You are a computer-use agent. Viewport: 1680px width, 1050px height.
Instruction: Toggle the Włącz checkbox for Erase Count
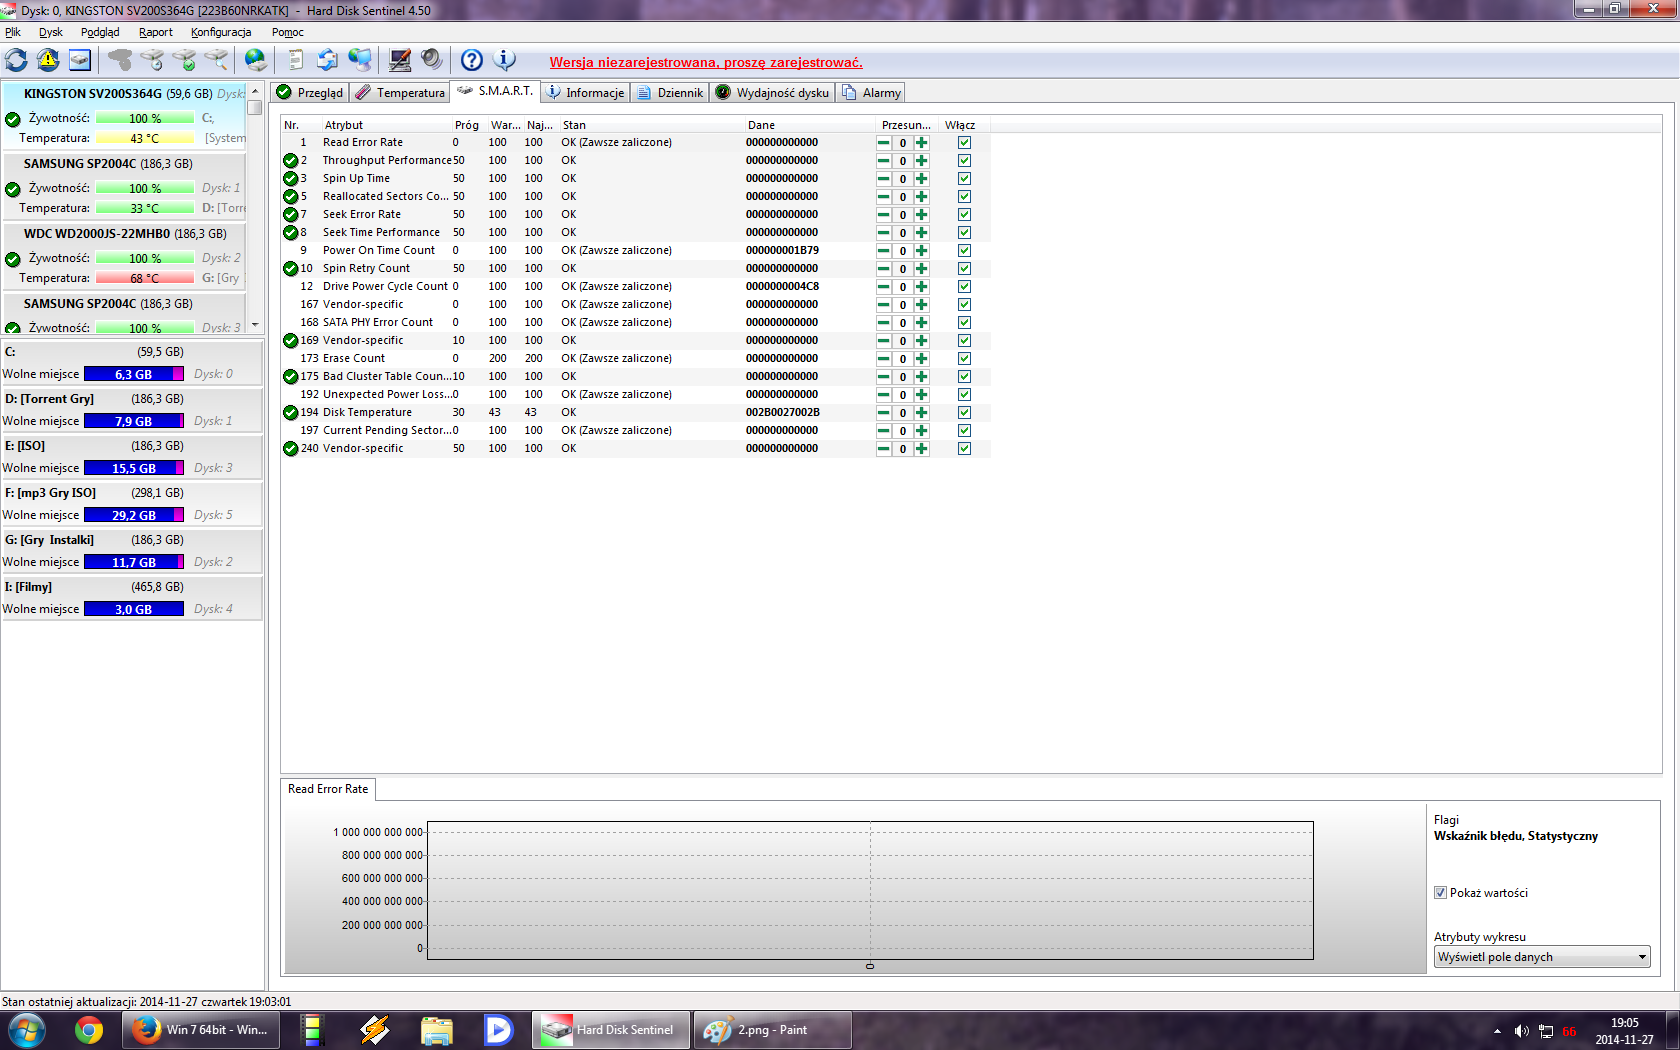pyautogui.click(x=964, y=358)
